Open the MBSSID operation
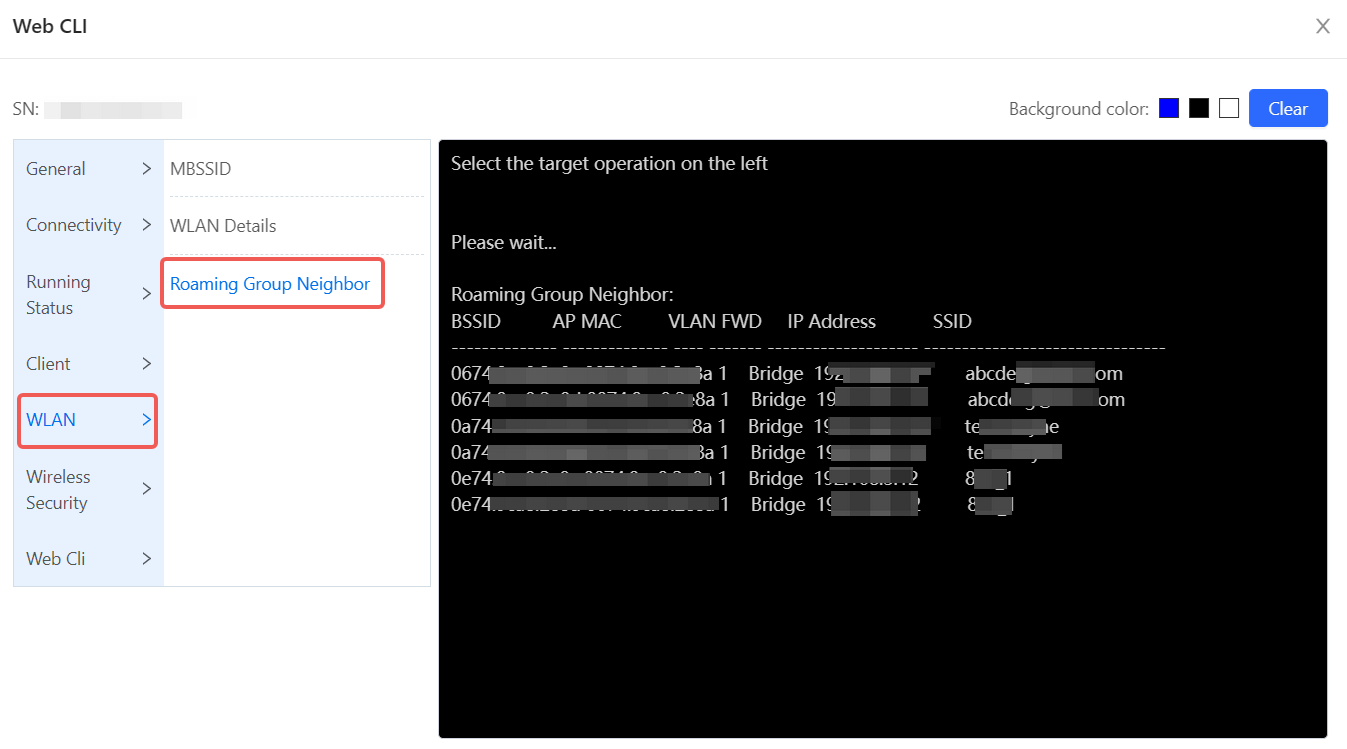The image size is (1347, 749). [x=200, y=169]
